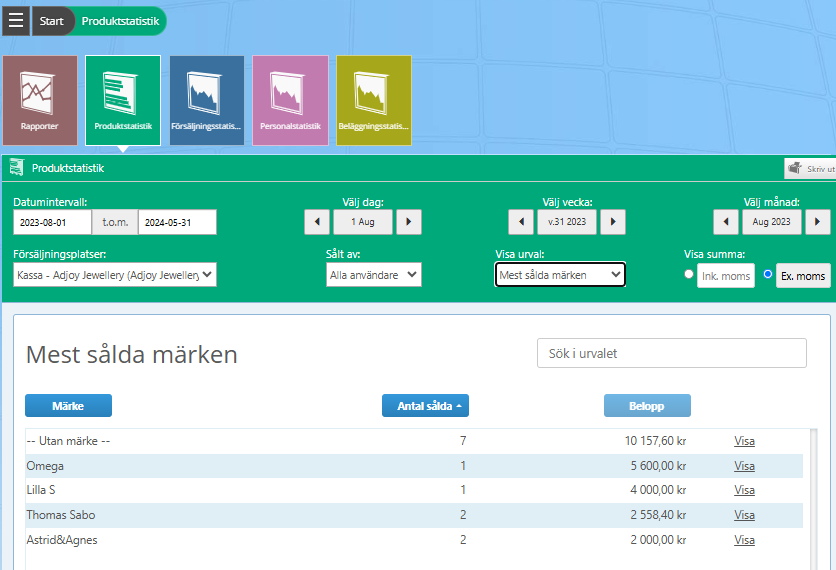Viewport: 836px width, 570px height.
Task: Open the Visa urval dropdown
Action: 560,275
